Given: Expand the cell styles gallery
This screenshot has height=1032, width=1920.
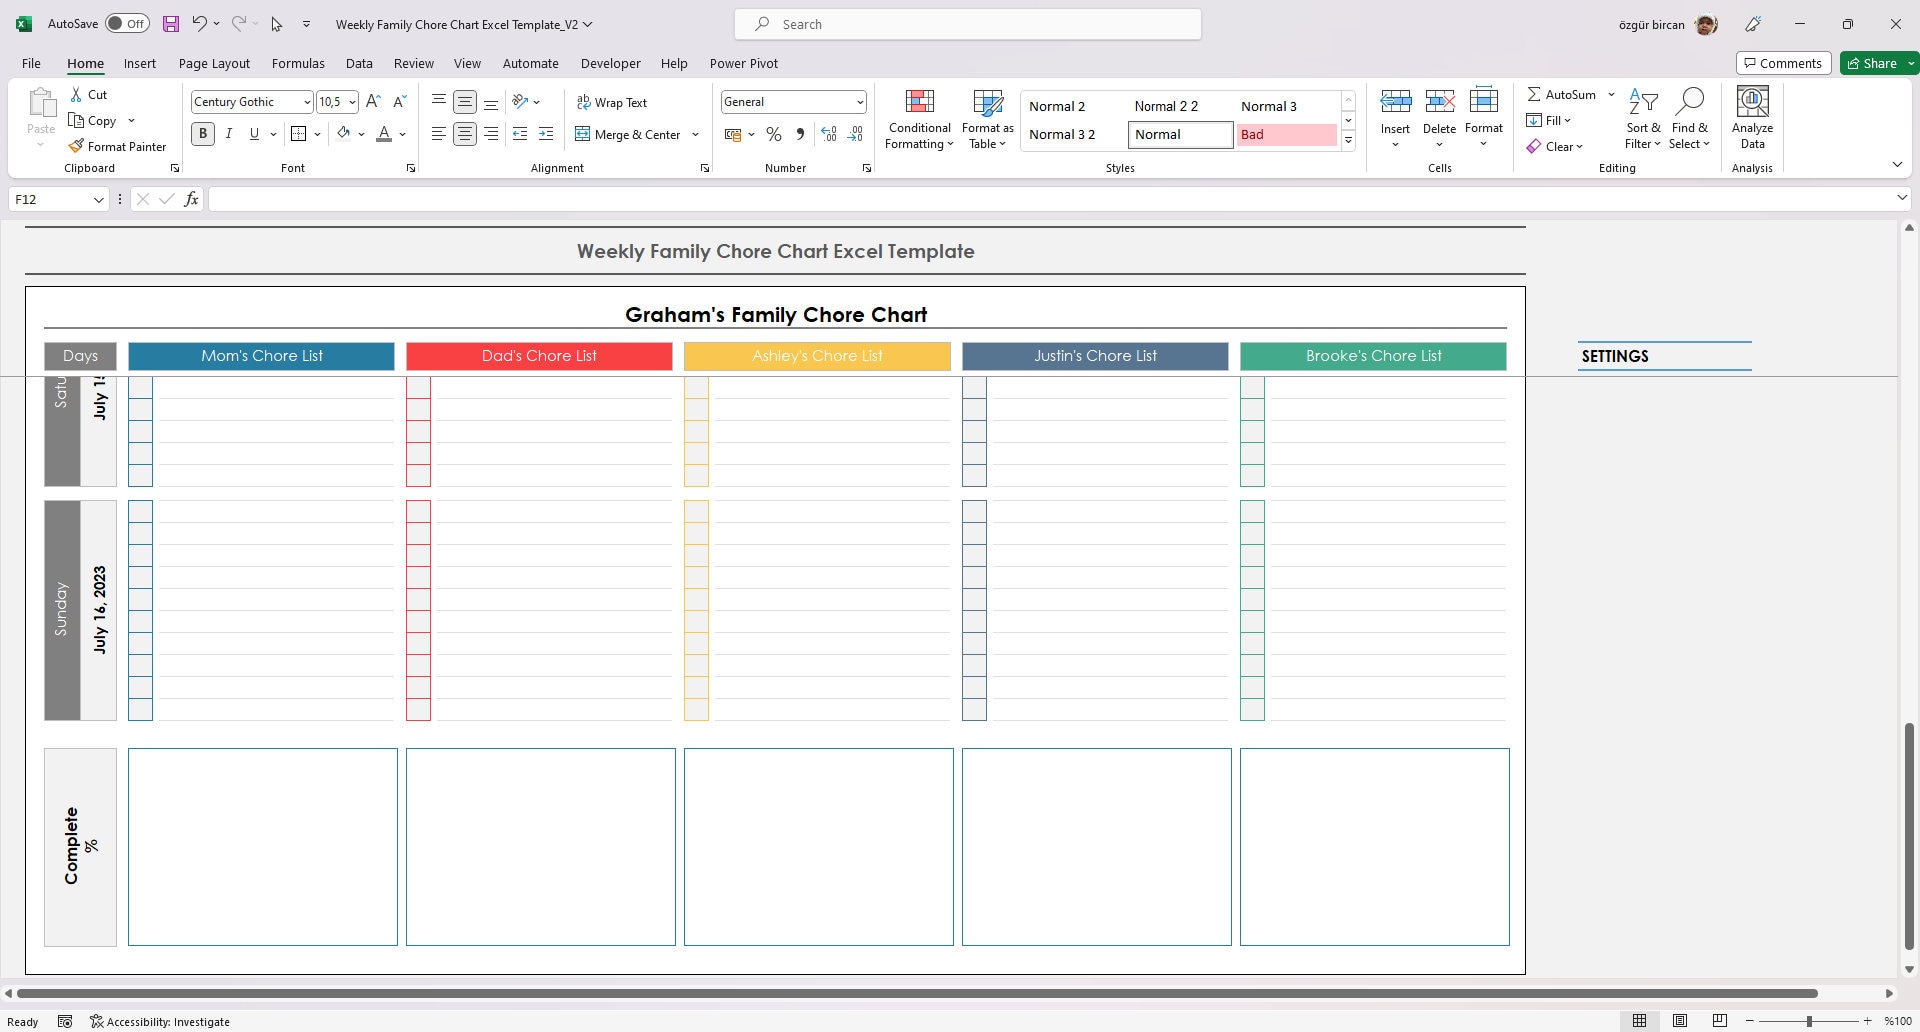Looking at the screenshot, I should [x=1348, y=140].
